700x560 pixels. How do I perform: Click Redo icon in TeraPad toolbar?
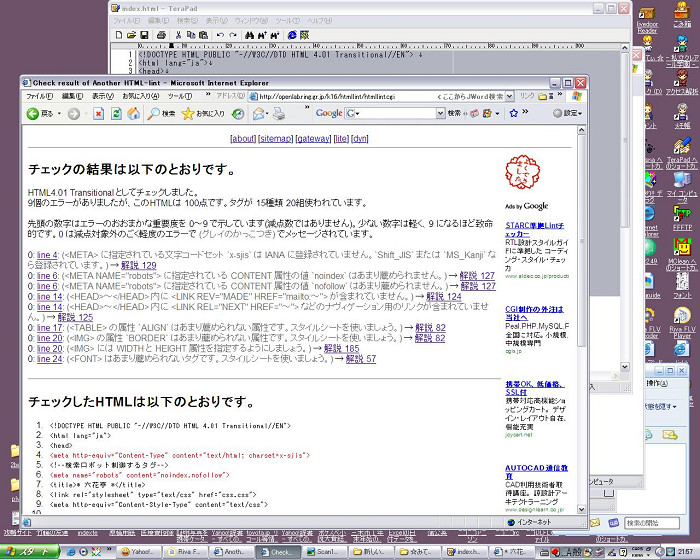233,35
